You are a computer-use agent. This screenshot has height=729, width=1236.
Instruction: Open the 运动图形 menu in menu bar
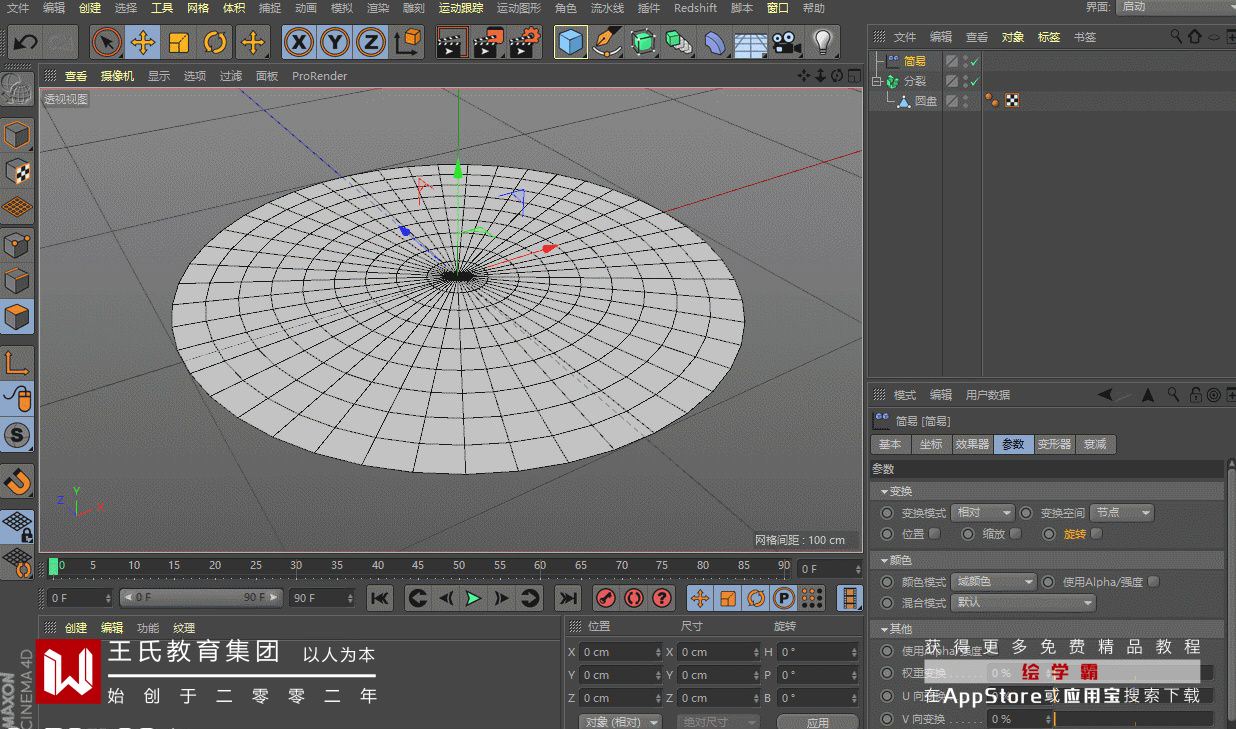[x=518, y=8]
